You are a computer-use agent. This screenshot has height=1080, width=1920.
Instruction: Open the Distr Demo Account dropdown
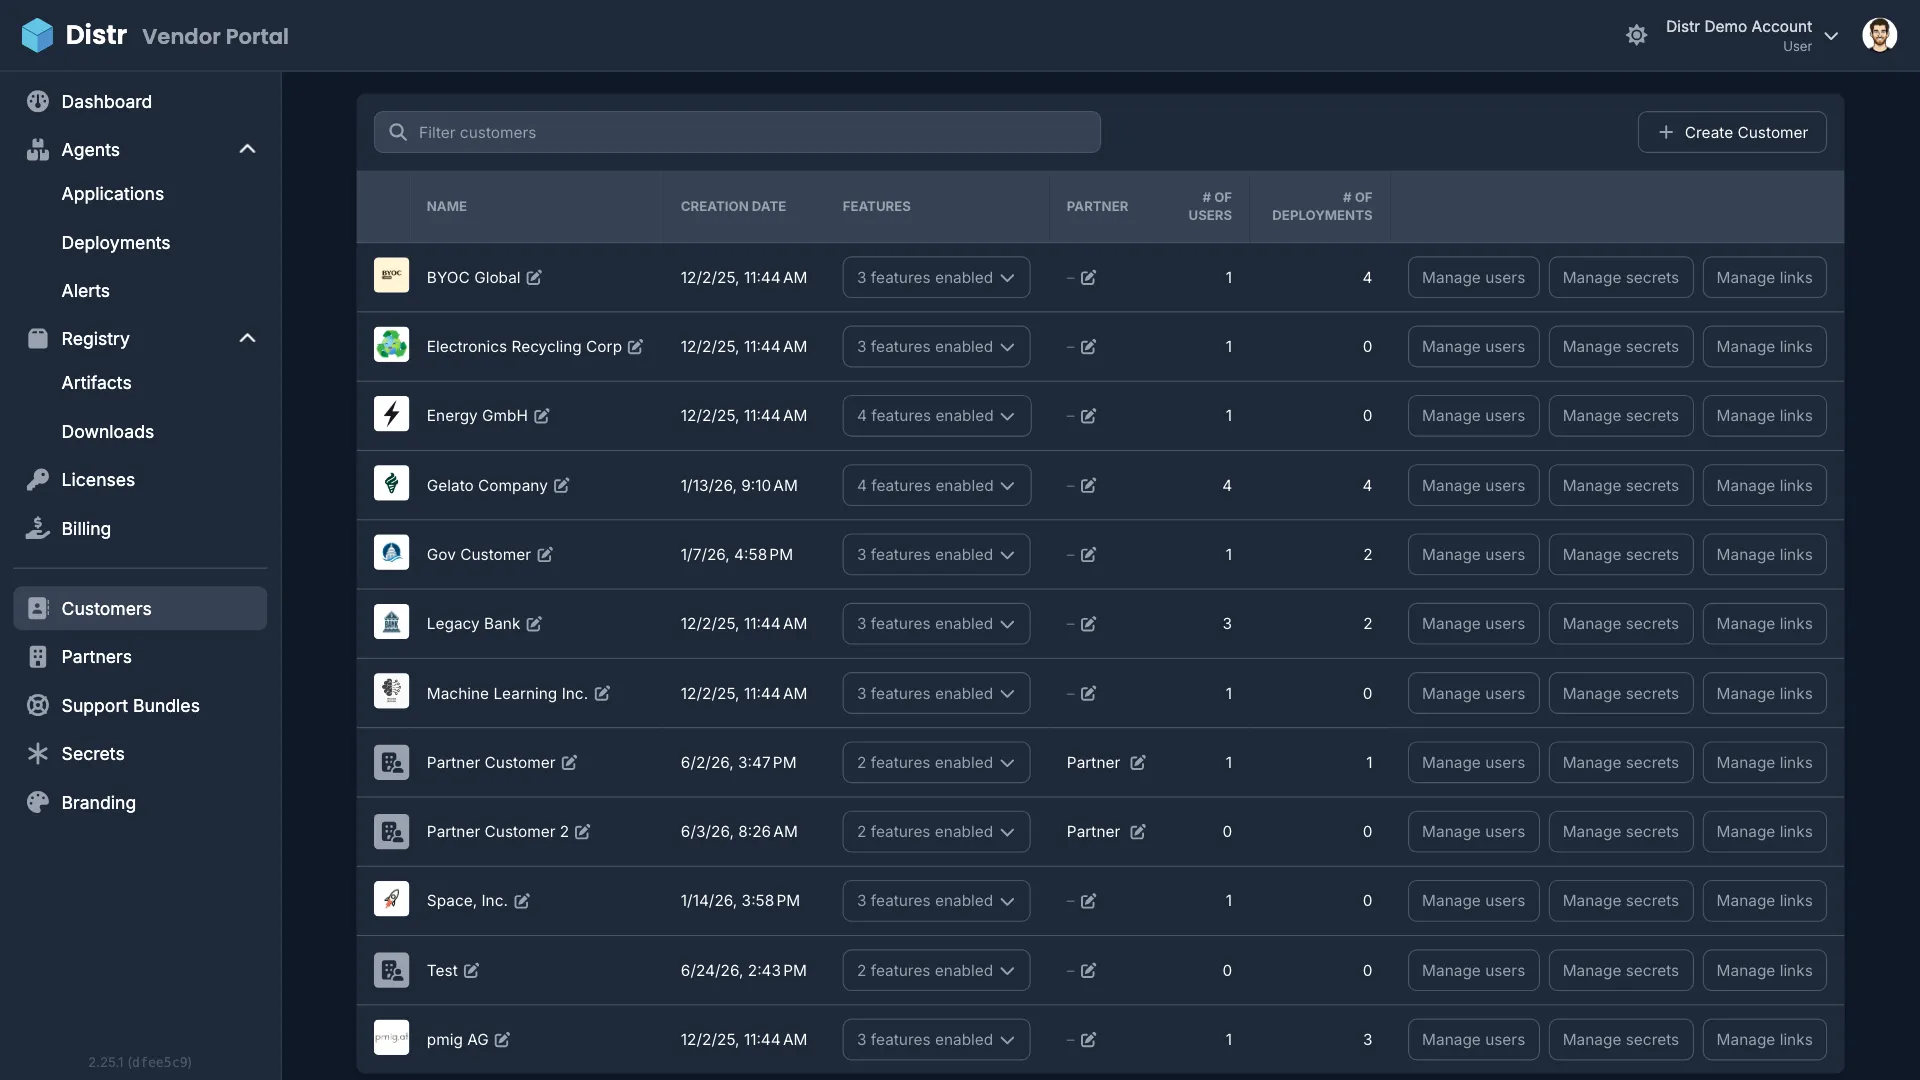[1751, 35]
